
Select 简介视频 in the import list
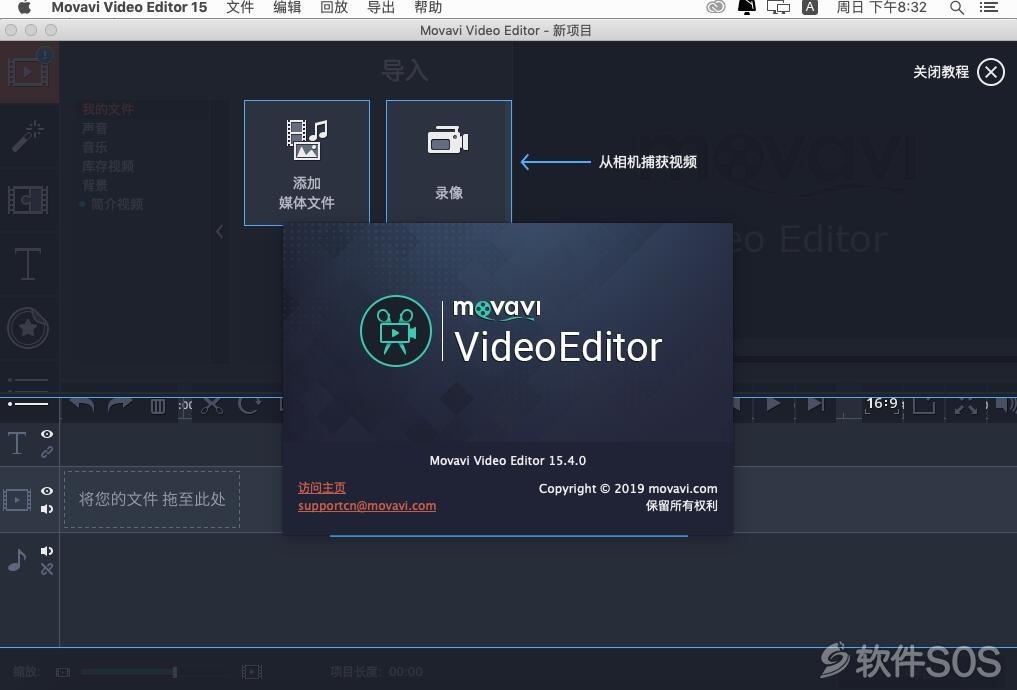pyautogui.click(x=116, y=204)
